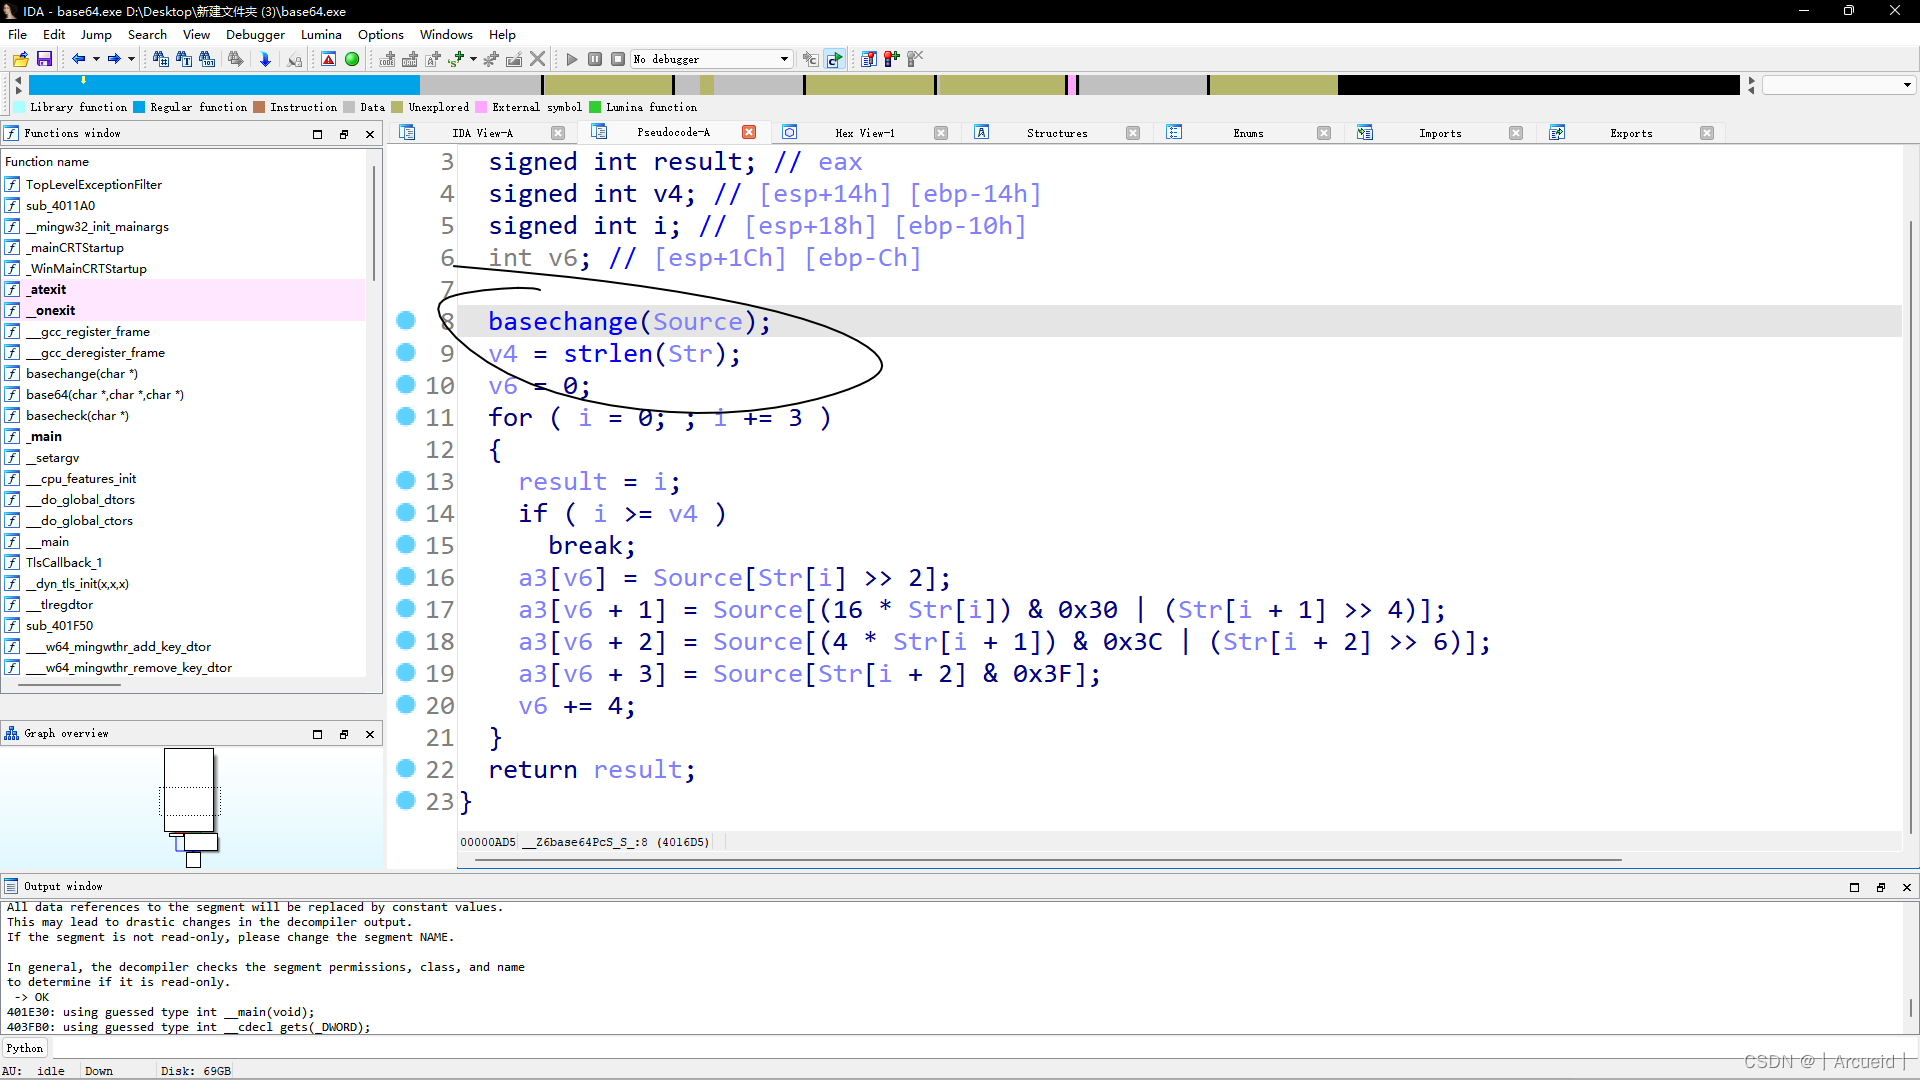Select TopLevelExceptionFilter function
Image resolution: width=1920 pixels, height=1080 pixels.
(93, 185)
